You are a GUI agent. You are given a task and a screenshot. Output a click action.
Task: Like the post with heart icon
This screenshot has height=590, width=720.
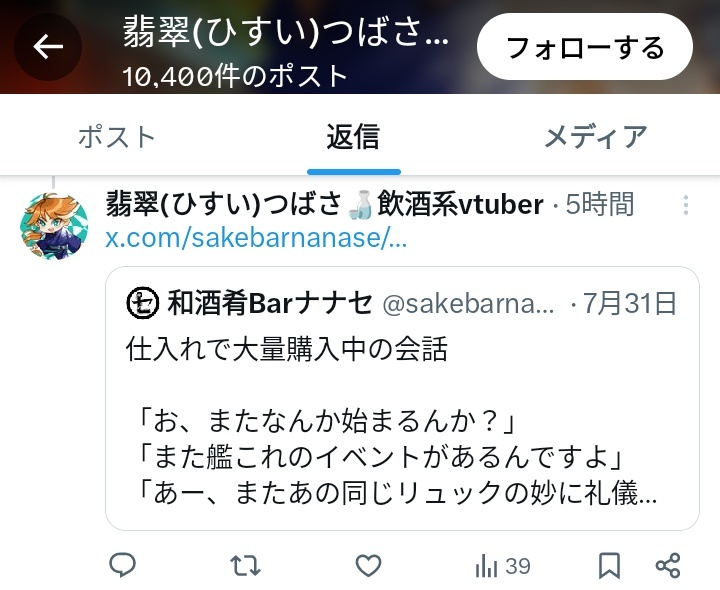[369, 565]
